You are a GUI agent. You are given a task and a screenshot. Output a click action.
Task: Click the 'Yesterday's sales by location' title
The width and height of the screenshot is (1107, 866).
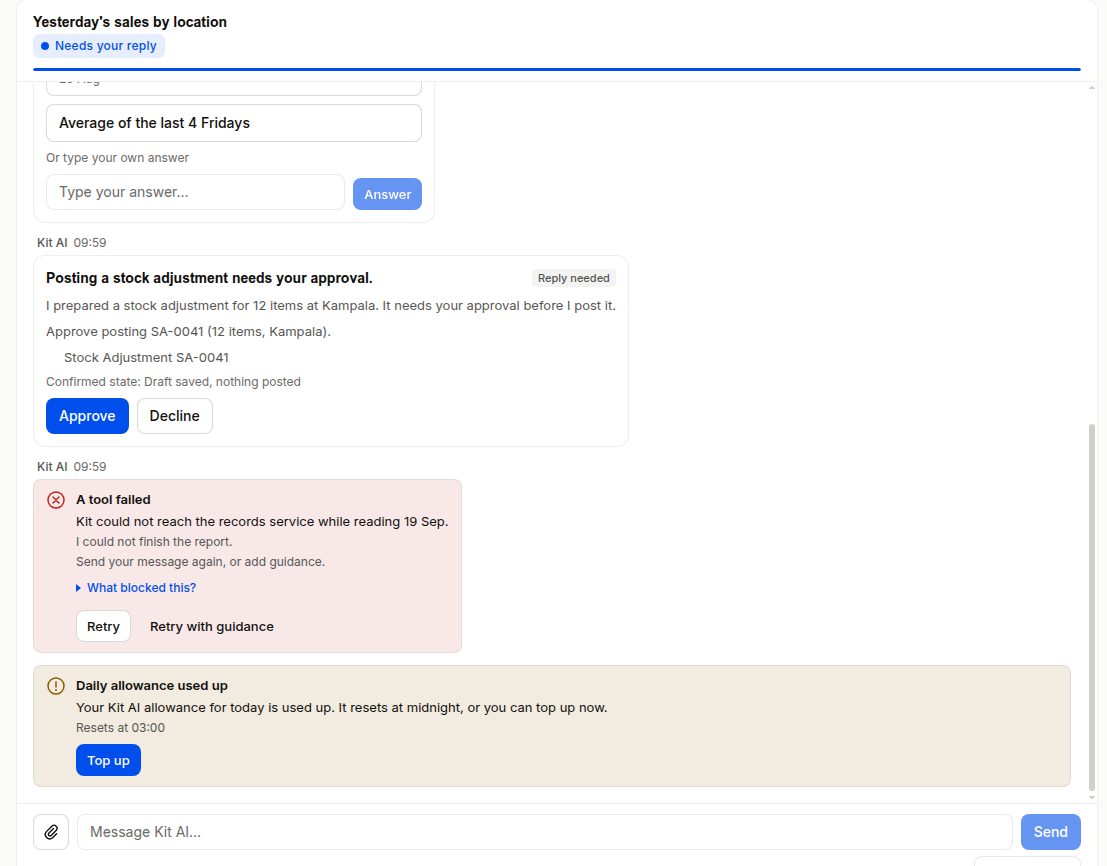tap(130, 22)
